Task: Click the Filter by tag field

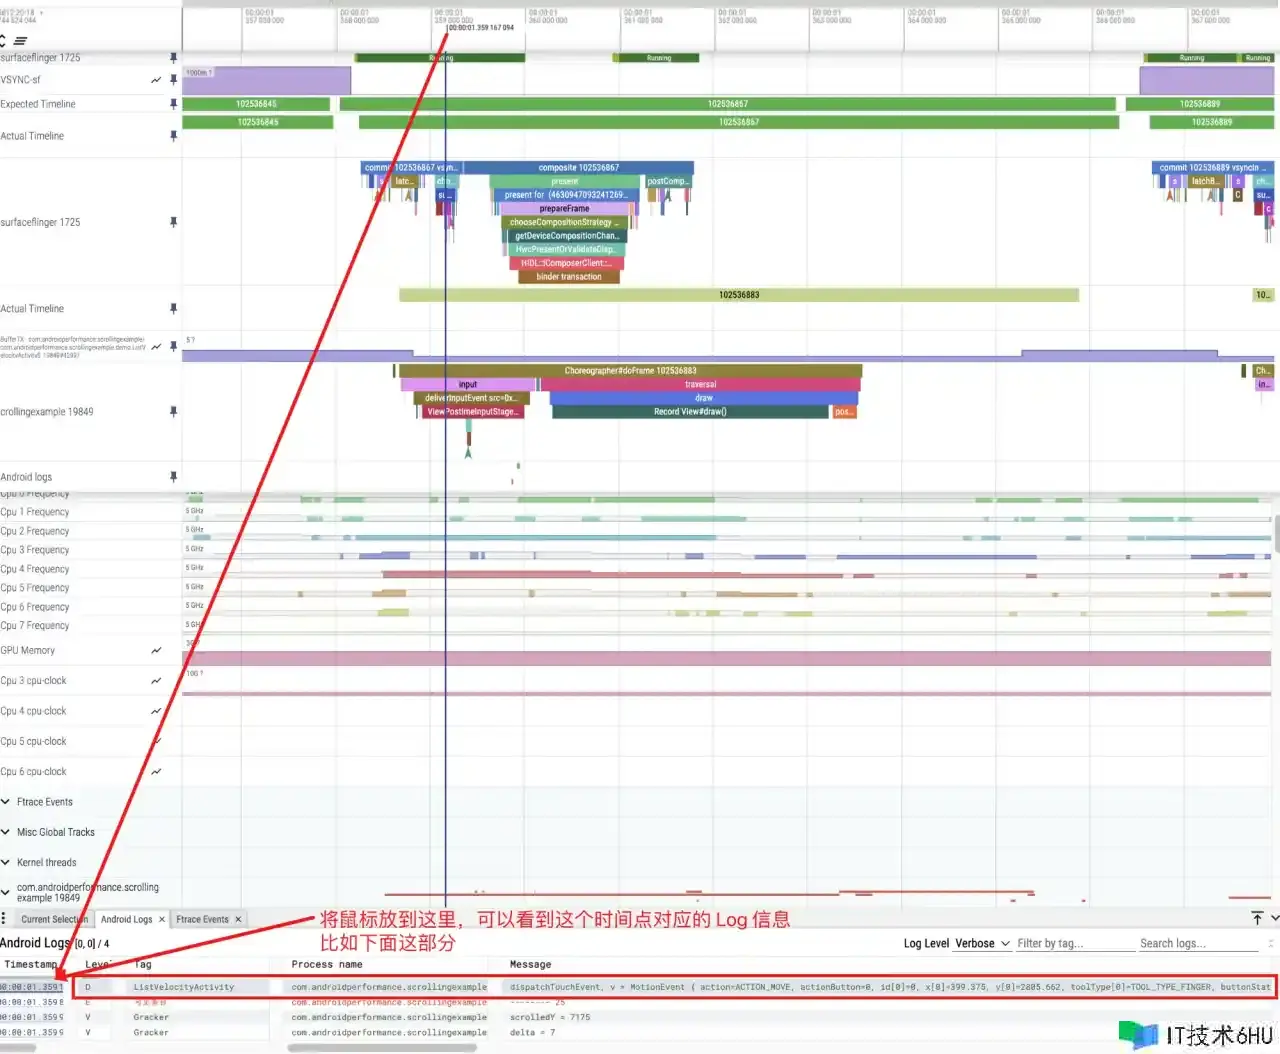Action: [x=1071, y=944]
